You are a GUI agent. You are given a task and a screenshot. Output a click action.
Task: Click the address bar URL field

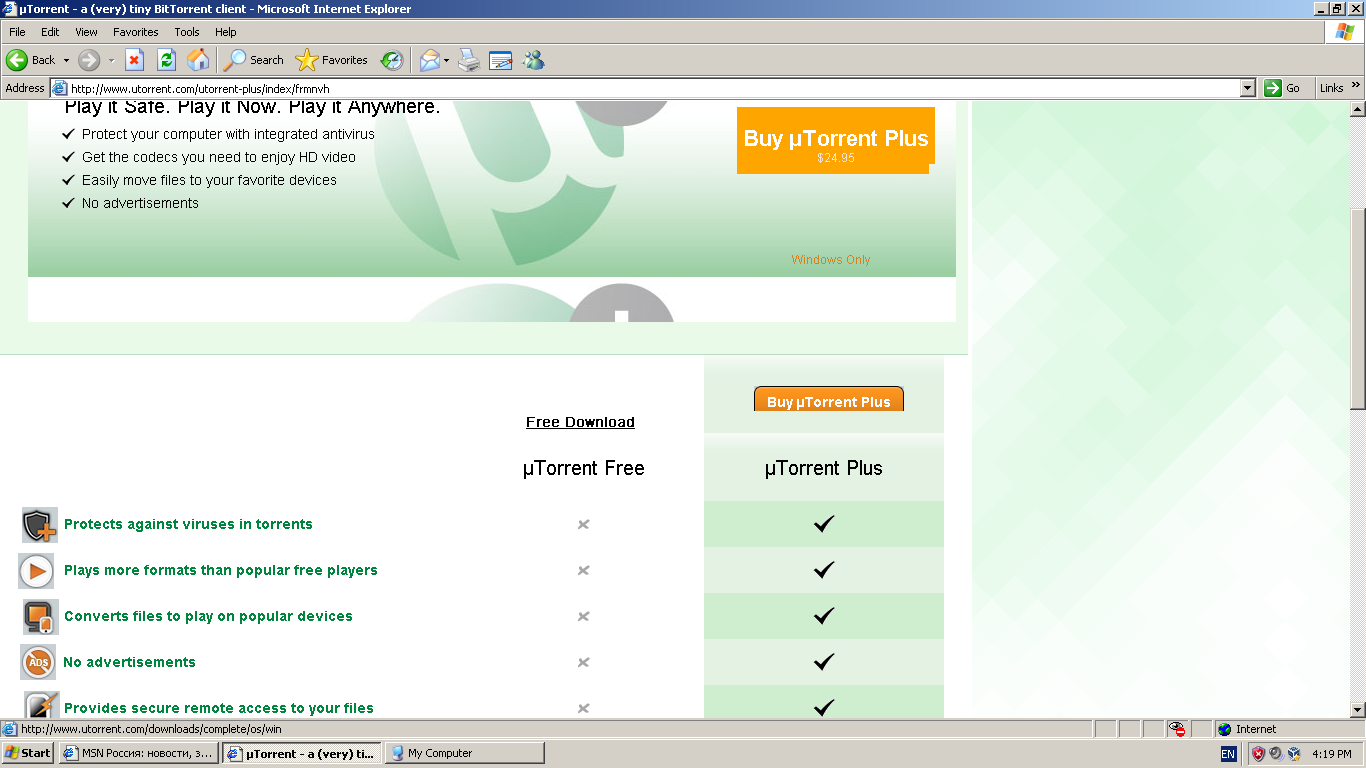(645, 88)
